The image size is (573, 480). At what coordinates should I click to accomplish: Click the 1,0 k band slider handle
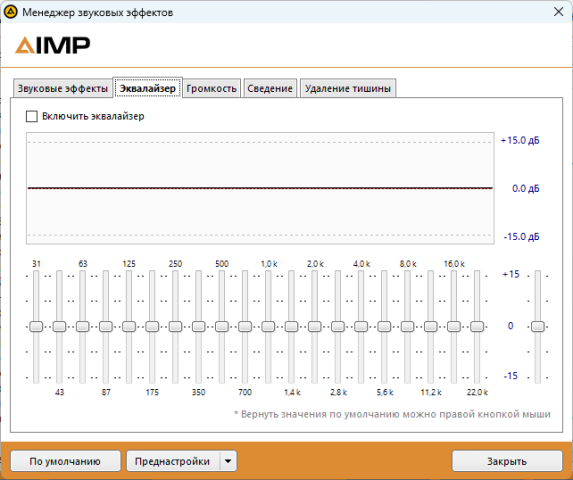(268, 326)
